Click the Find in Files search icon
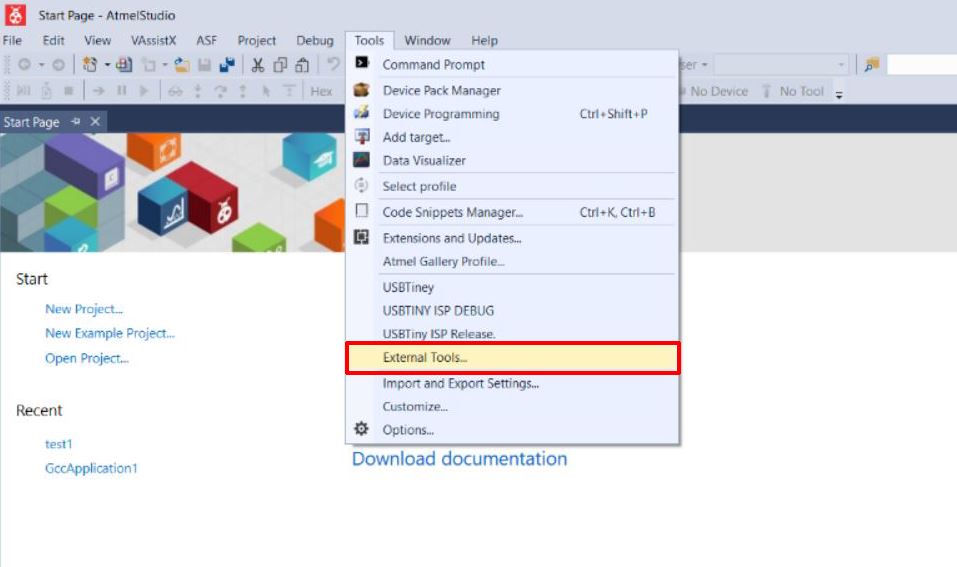The height and width of the screenshot is (567, 957). (x=872, y=64)
